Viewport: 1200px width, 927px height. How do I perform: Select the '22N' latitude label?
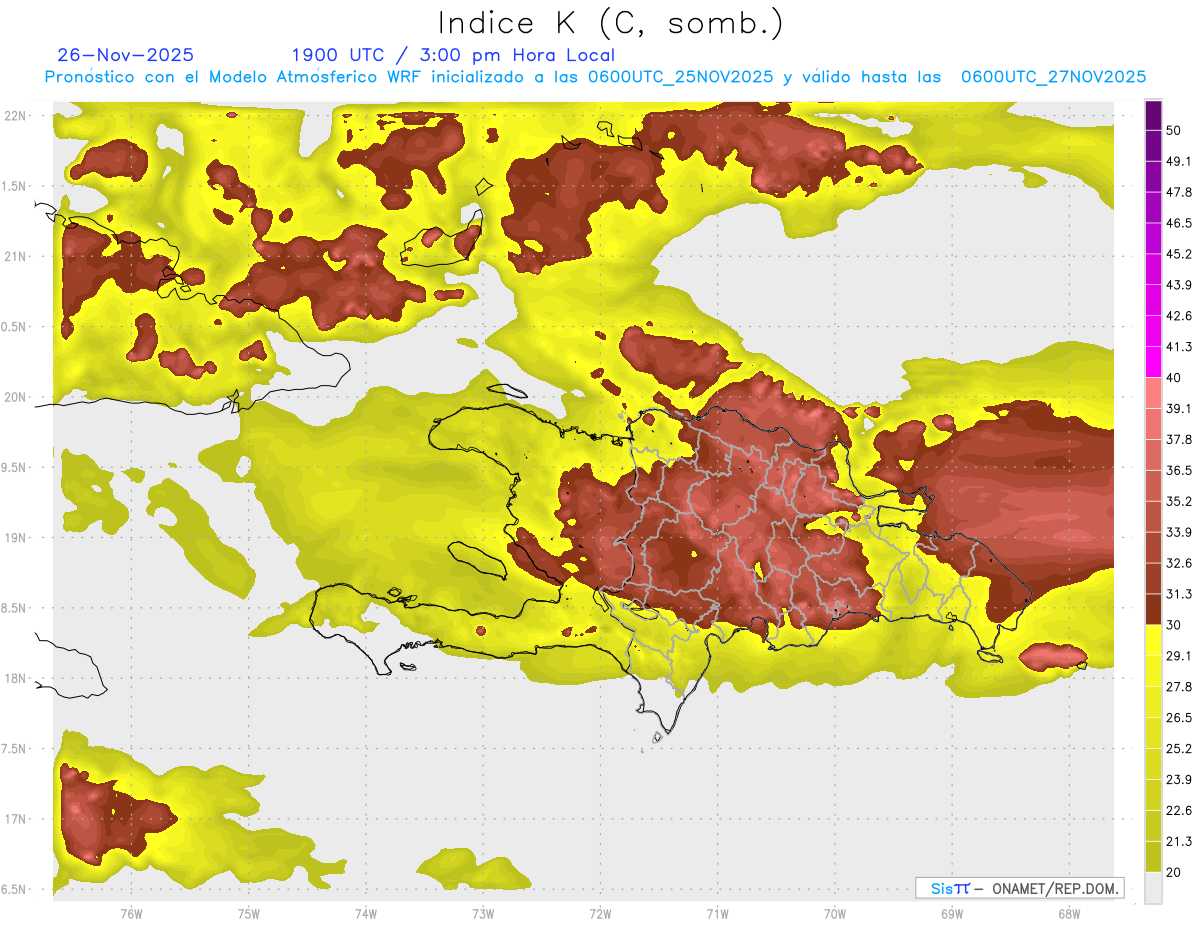pyautogui.click(x=16, y=116)
